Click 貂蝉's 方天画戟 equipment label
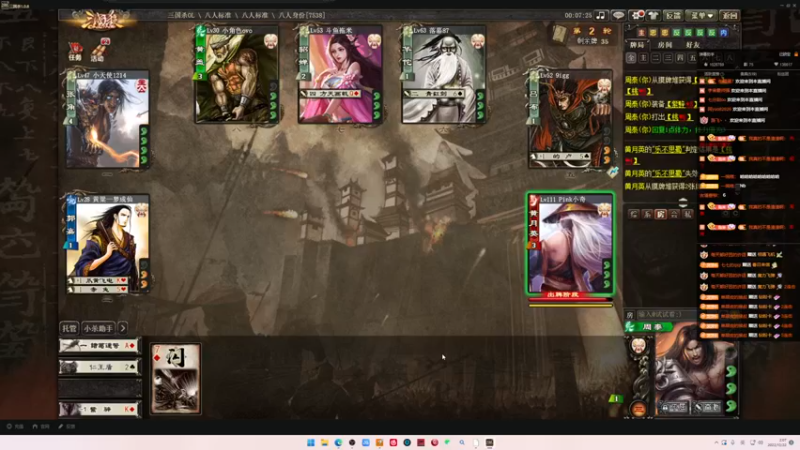This screenshot has height=450, width=800. (x=333, y=94)
